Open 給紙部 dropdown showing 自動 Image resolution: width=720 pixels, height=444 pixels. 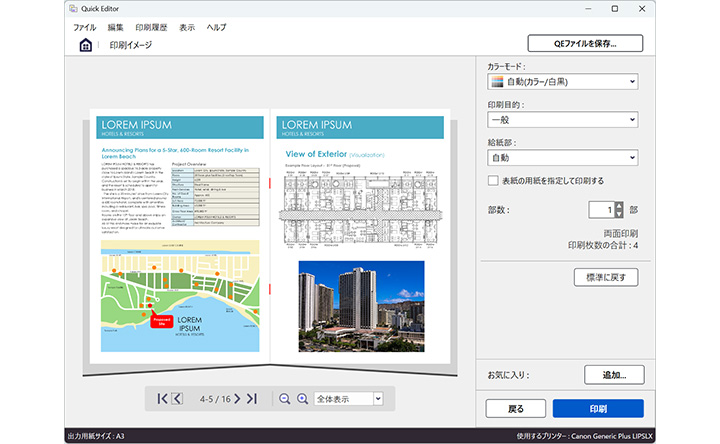562,158
